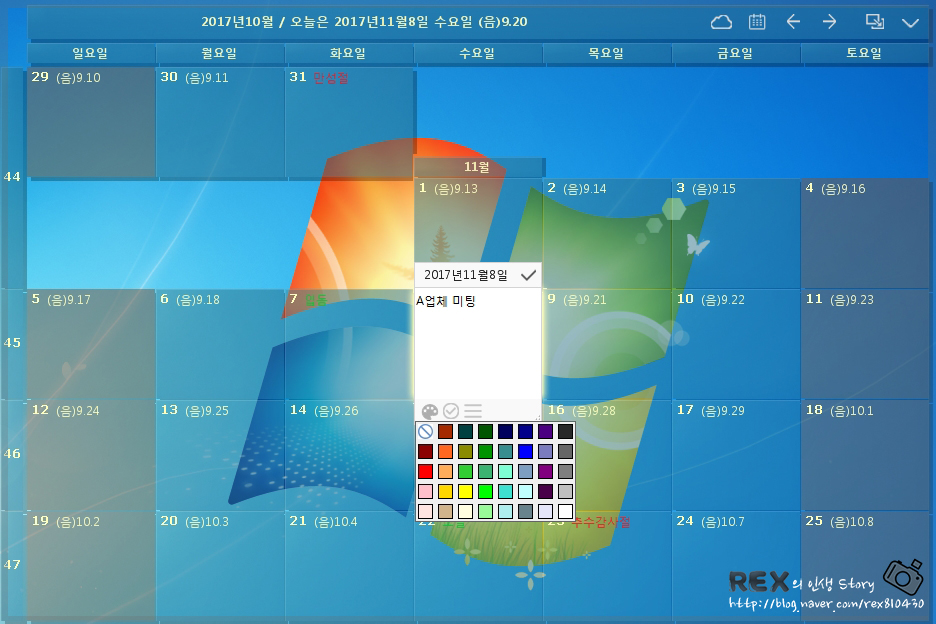This screenshot has height=624, width=936.
Task: Click the palette icon in note editor
Action: (430, 411)
